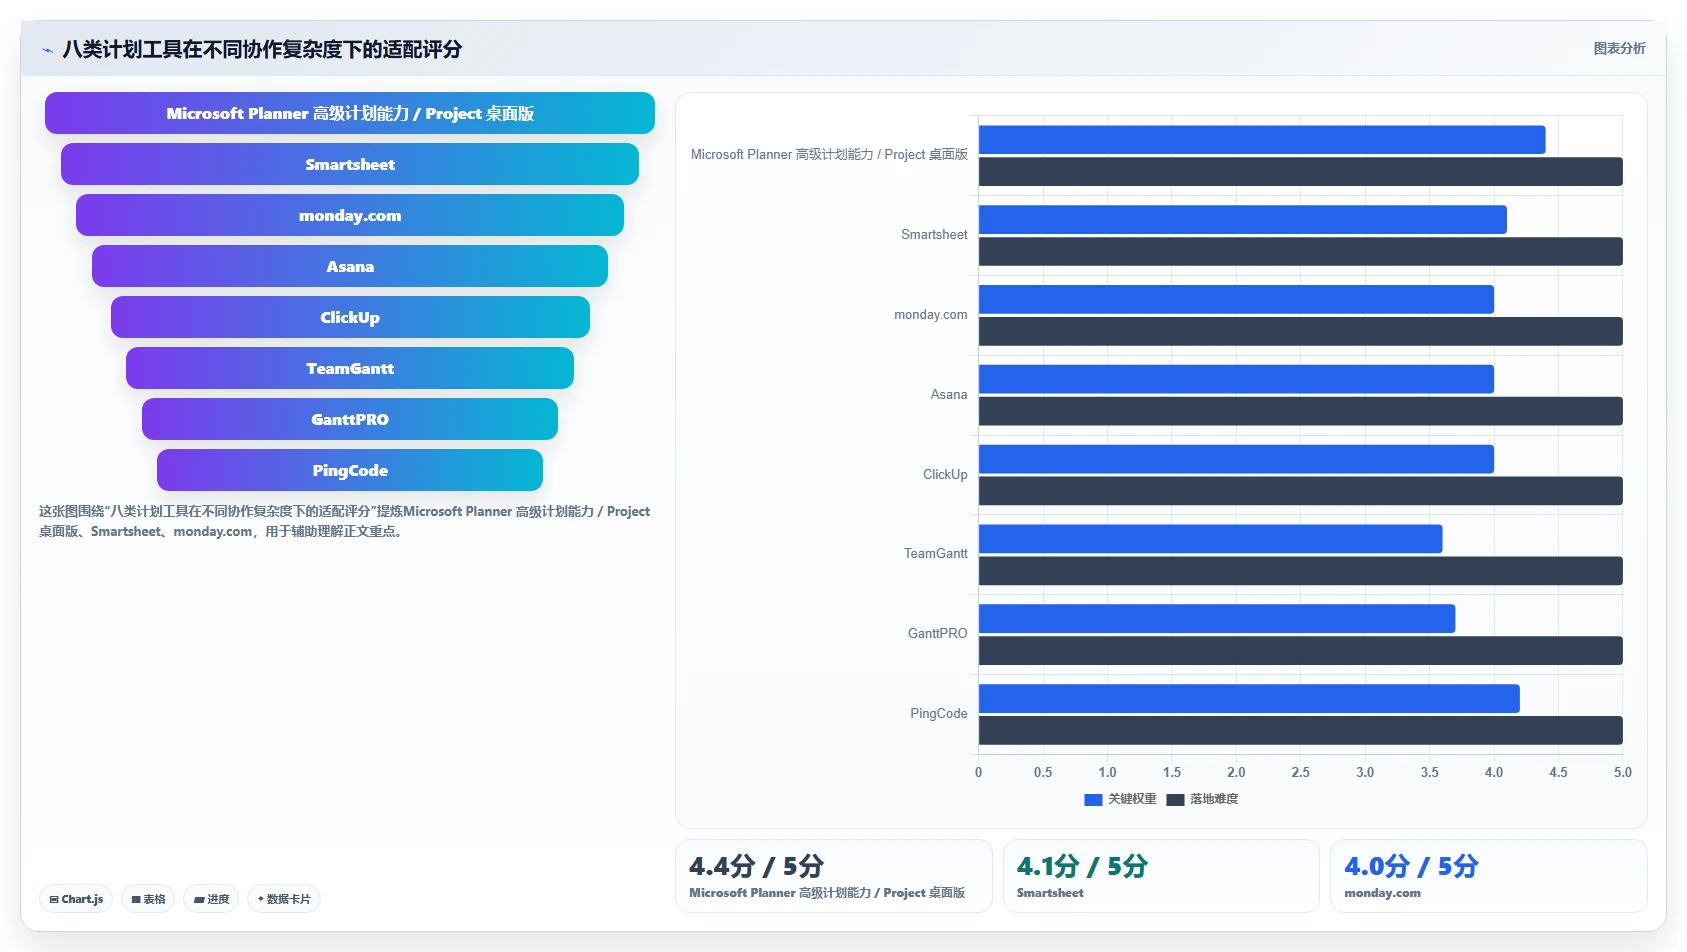
Task: Click the 表格 tag
Action: [148, 899]
